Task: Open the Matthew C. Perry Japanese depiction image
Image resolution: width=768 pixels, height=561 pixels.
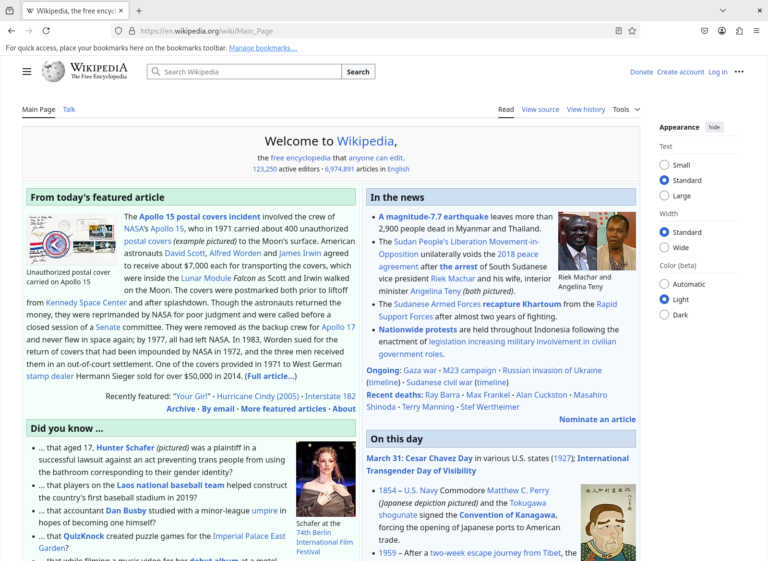Action: coord(608,522)
